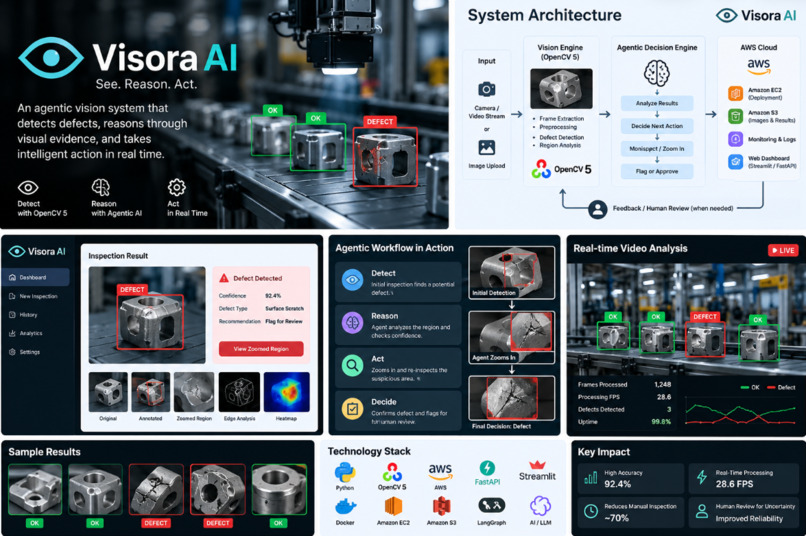Click the '99.8%' uptime value
The width and height of the screenshot is (806, 536).
pos(661,421)
